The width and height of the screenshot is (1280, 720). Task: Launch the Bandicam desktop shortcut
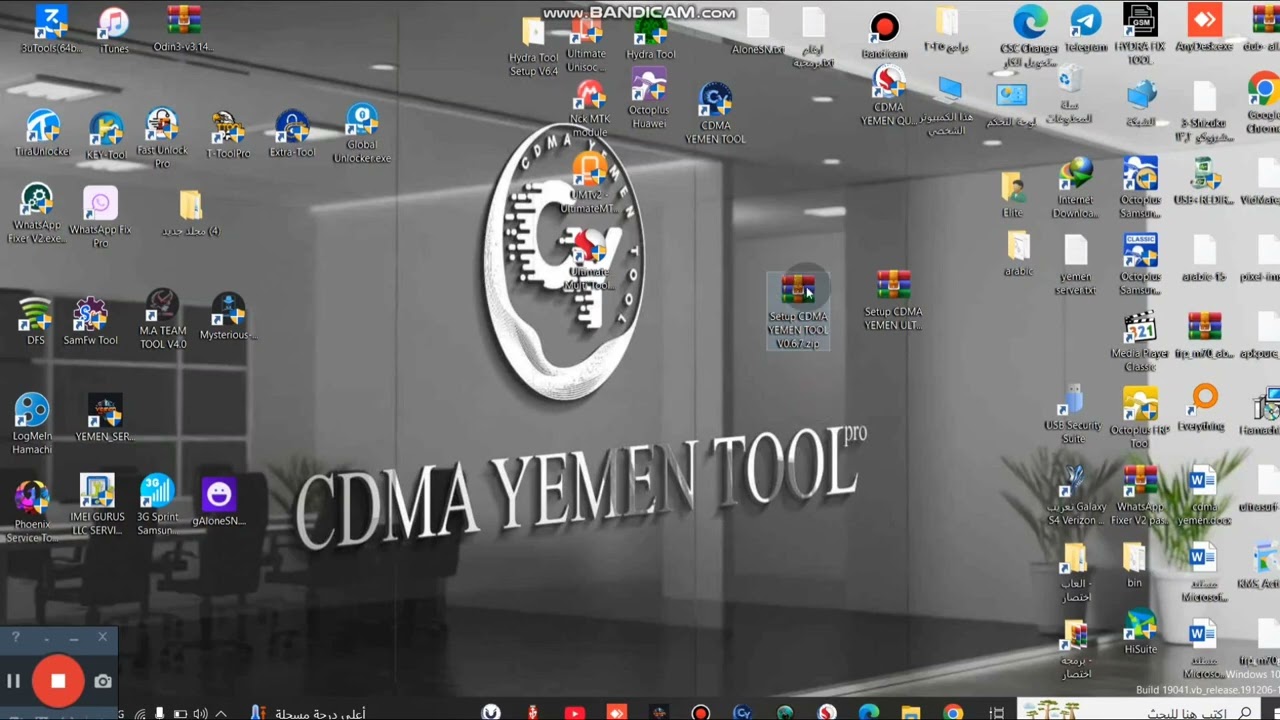click(x=884, y=35)
